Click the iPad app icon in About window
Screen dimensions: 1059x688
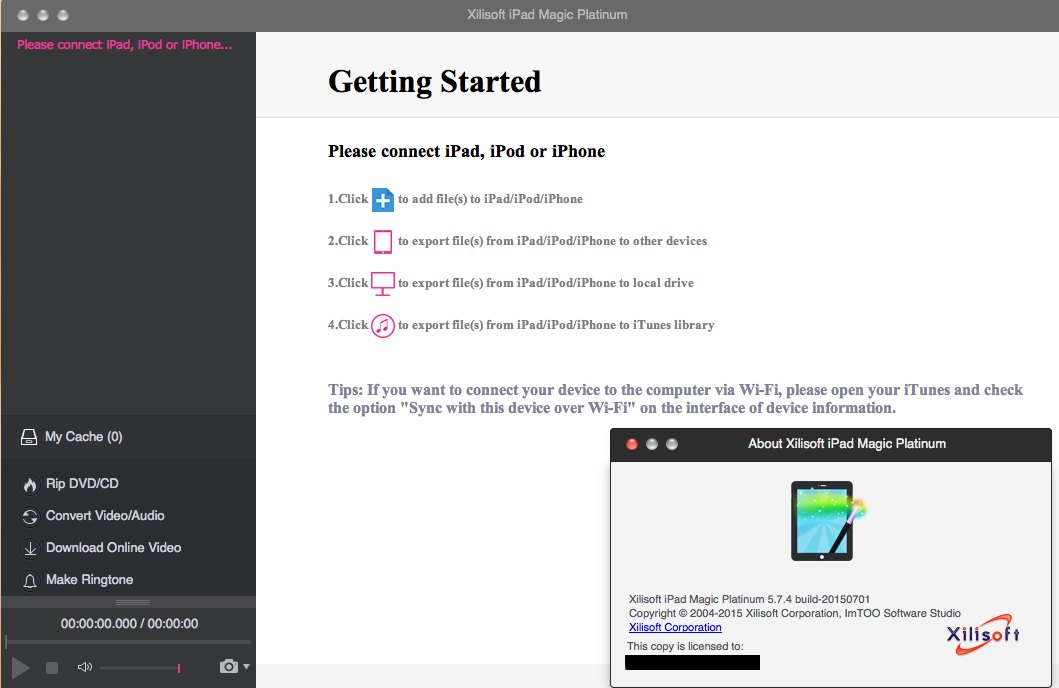coord(828,521)
